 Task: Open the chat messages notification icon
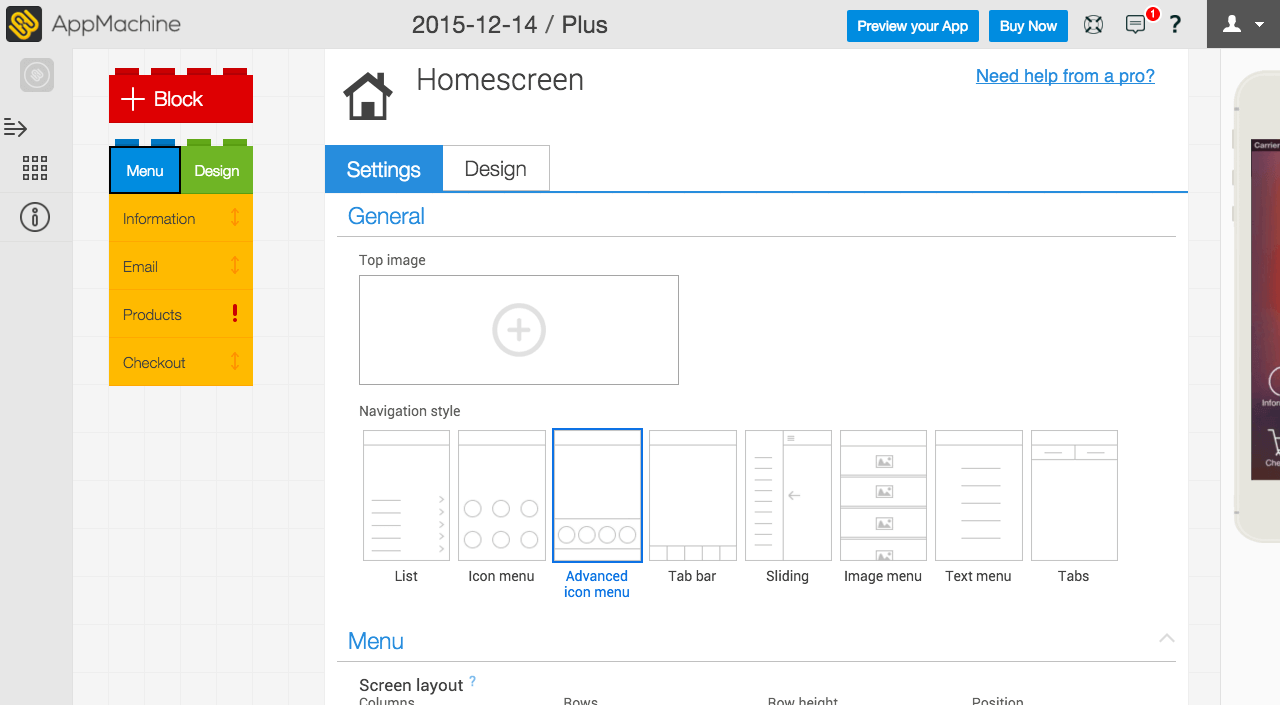click(x=1135, y=25)
